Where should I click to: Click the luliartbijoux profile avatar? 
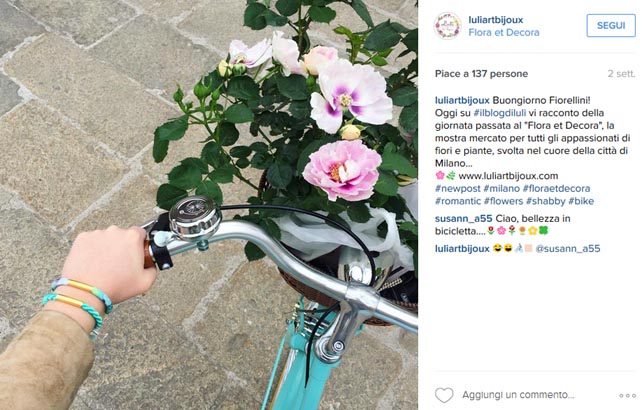tap(448, 25)
